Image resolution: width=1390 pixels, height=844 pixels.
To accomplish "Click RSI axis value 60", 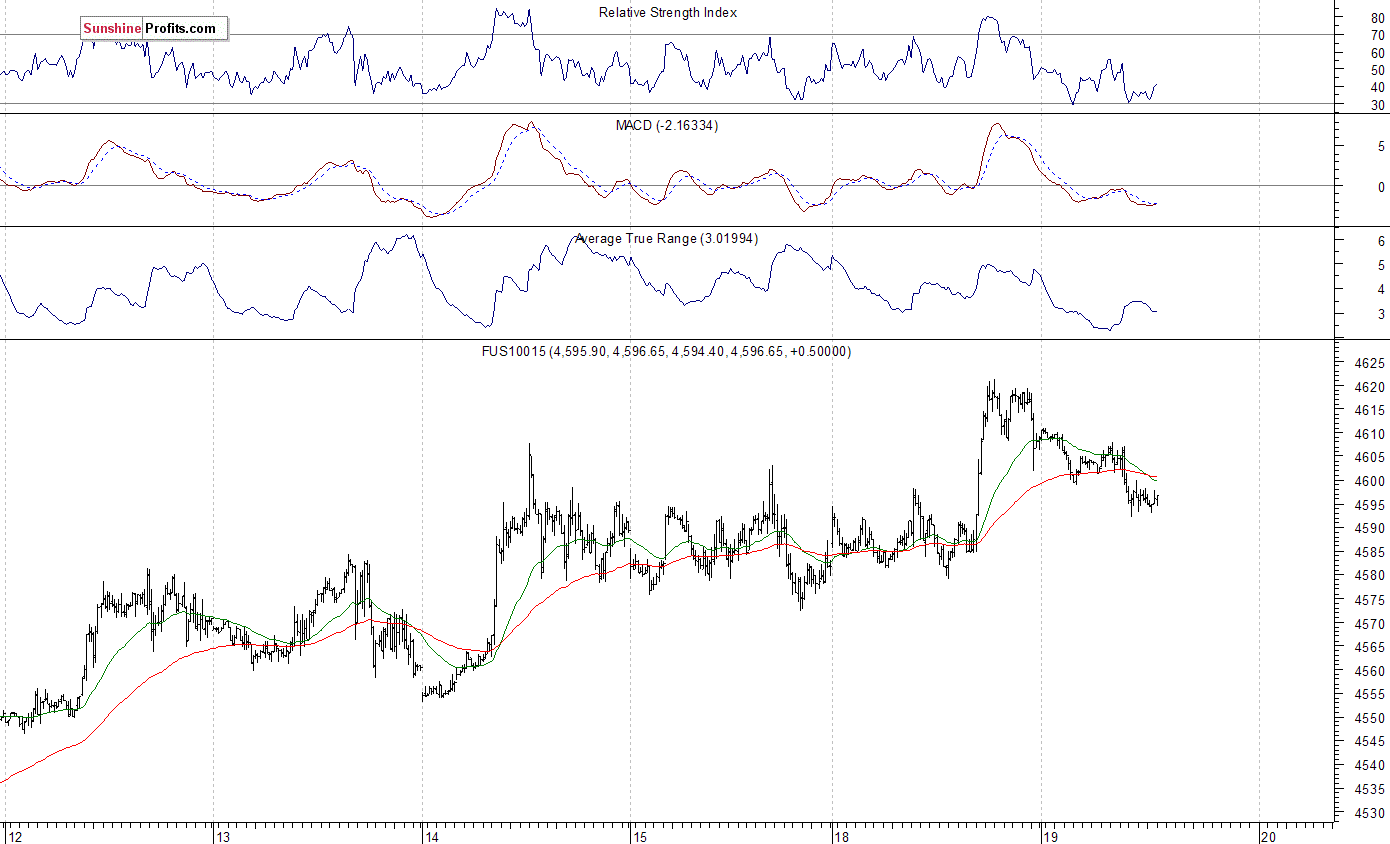I will pos(1377,53).
